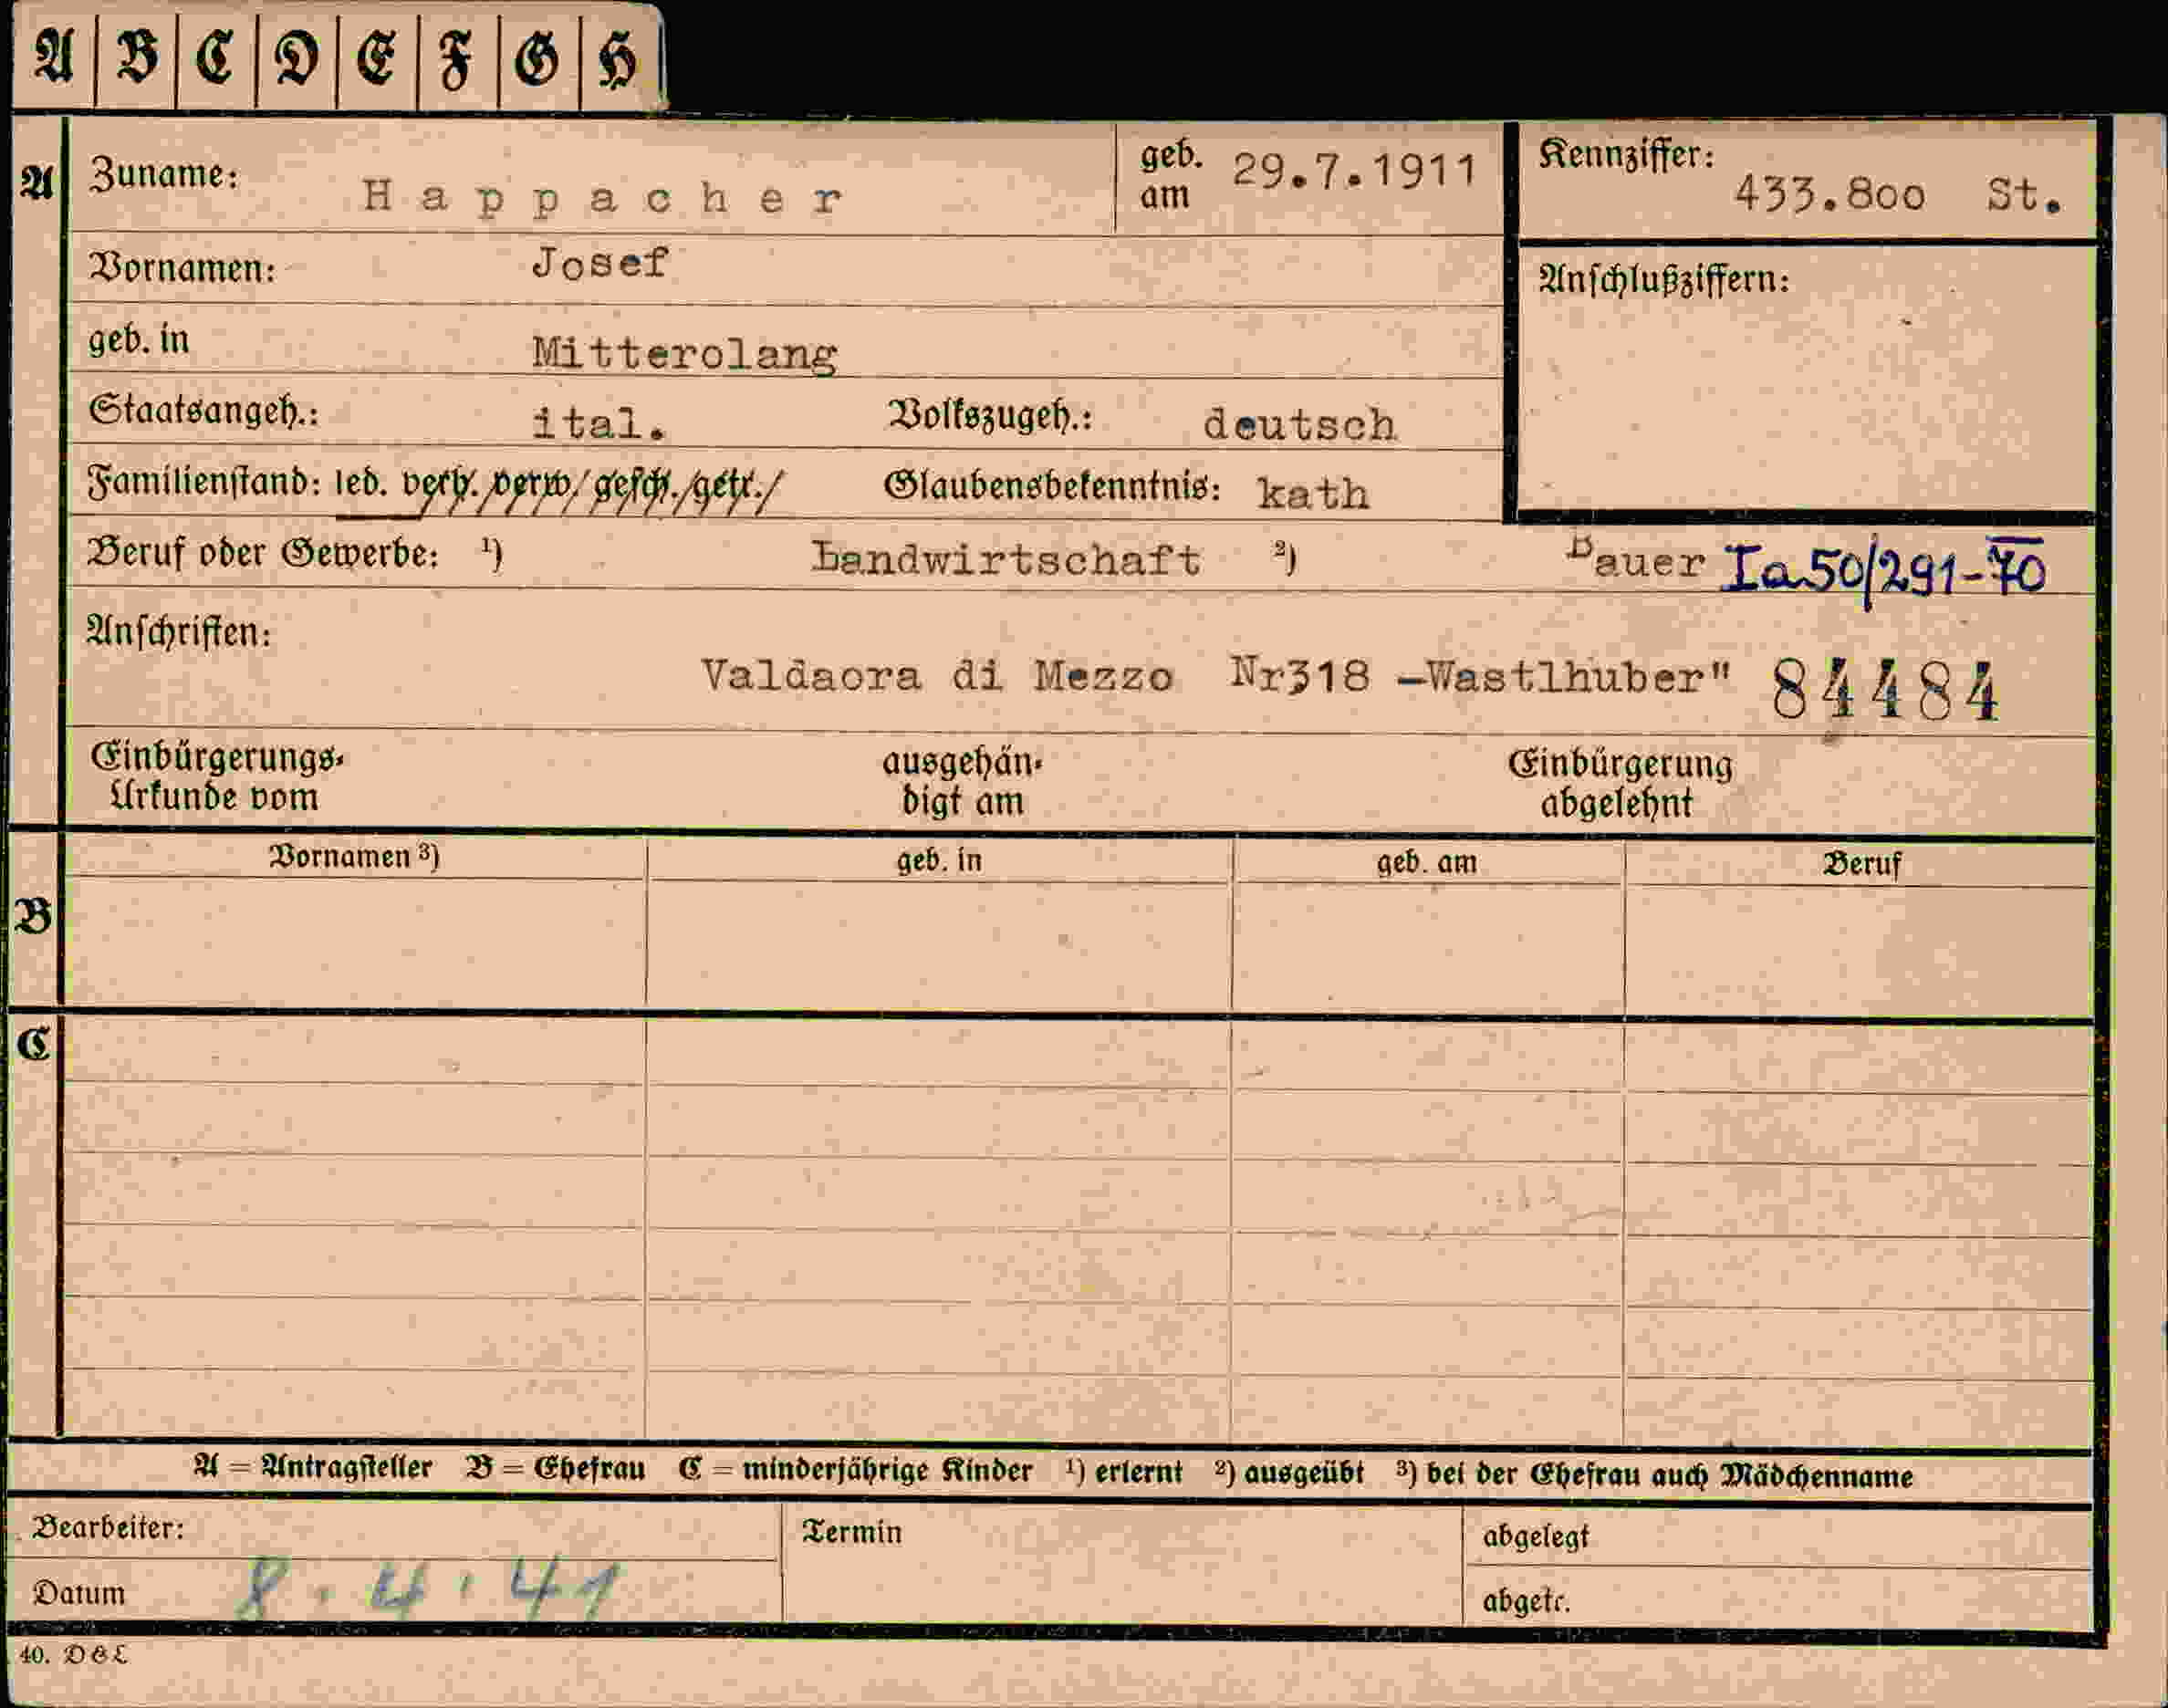
Task: Click the 'Volkszugeh.:' label
Action: [990, 416]
